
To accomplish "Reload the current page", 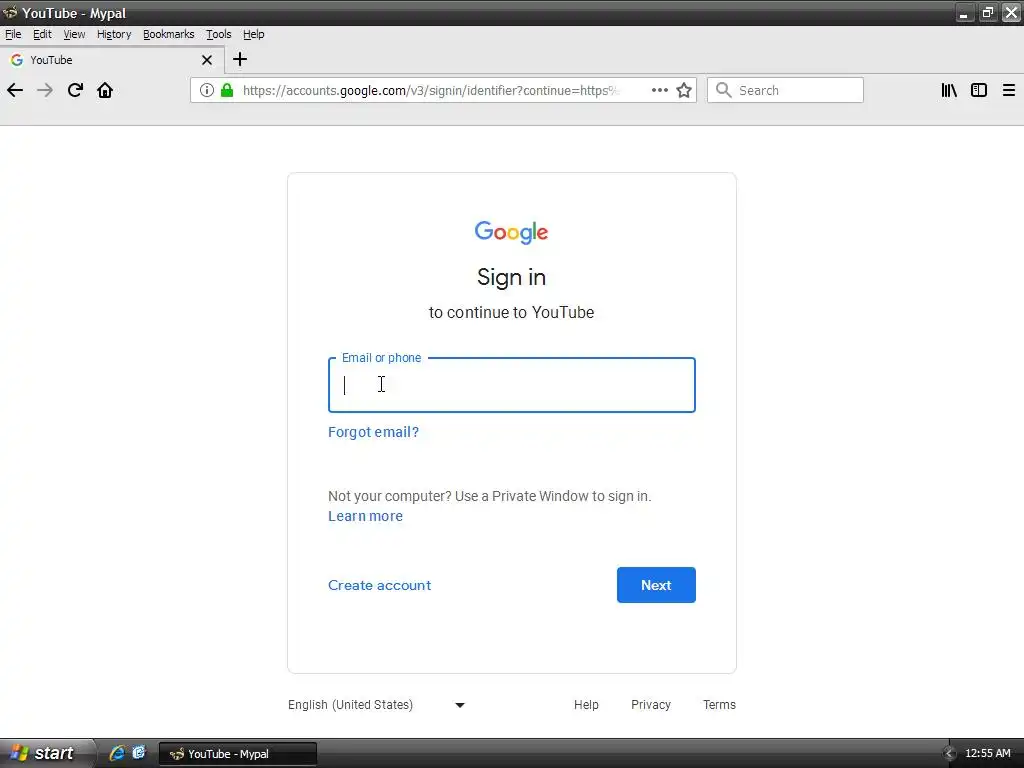I will click(75, 90).
